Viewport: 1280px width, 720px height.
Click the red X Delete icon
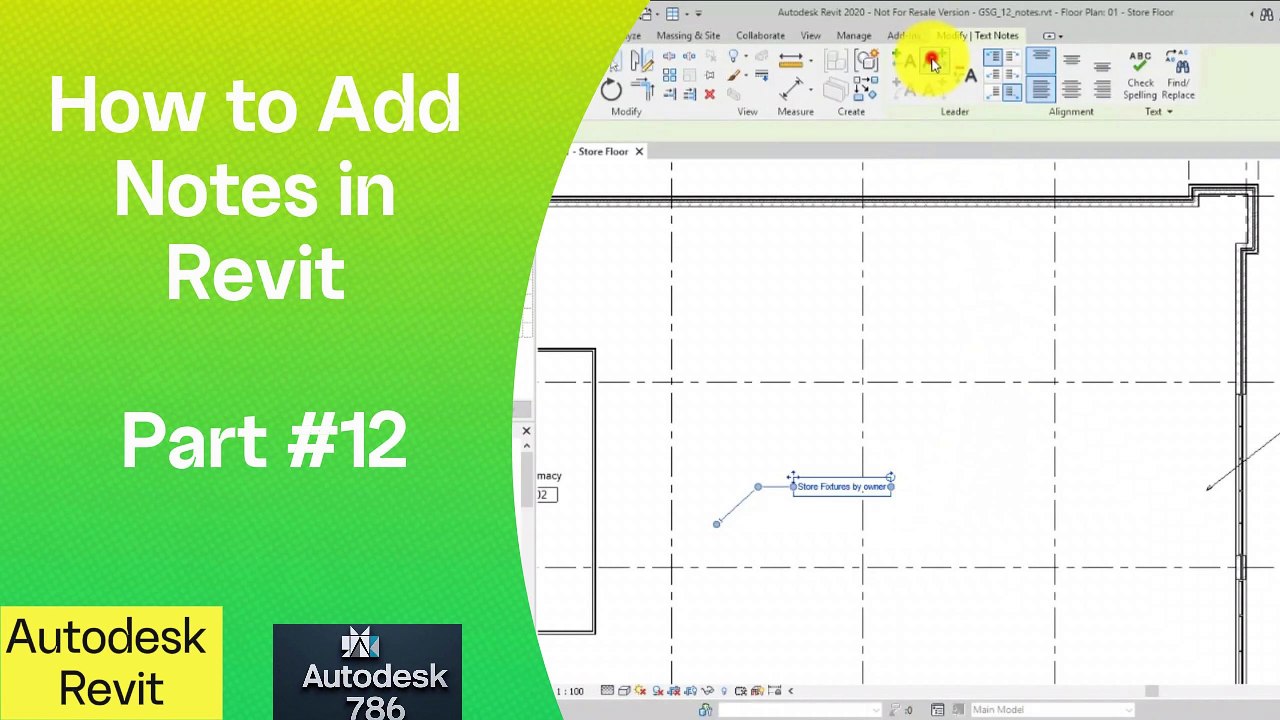coord(709,94)
